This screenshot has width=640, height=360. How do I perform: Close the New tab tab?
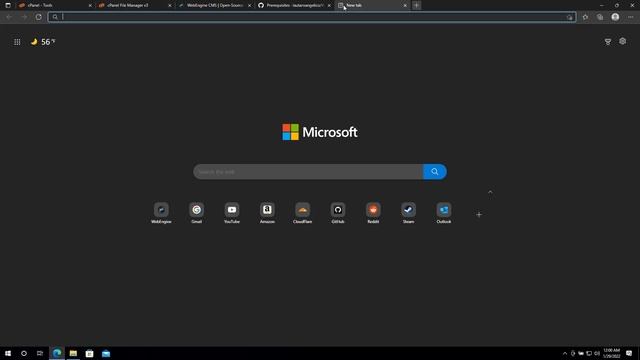click(404, 5)
